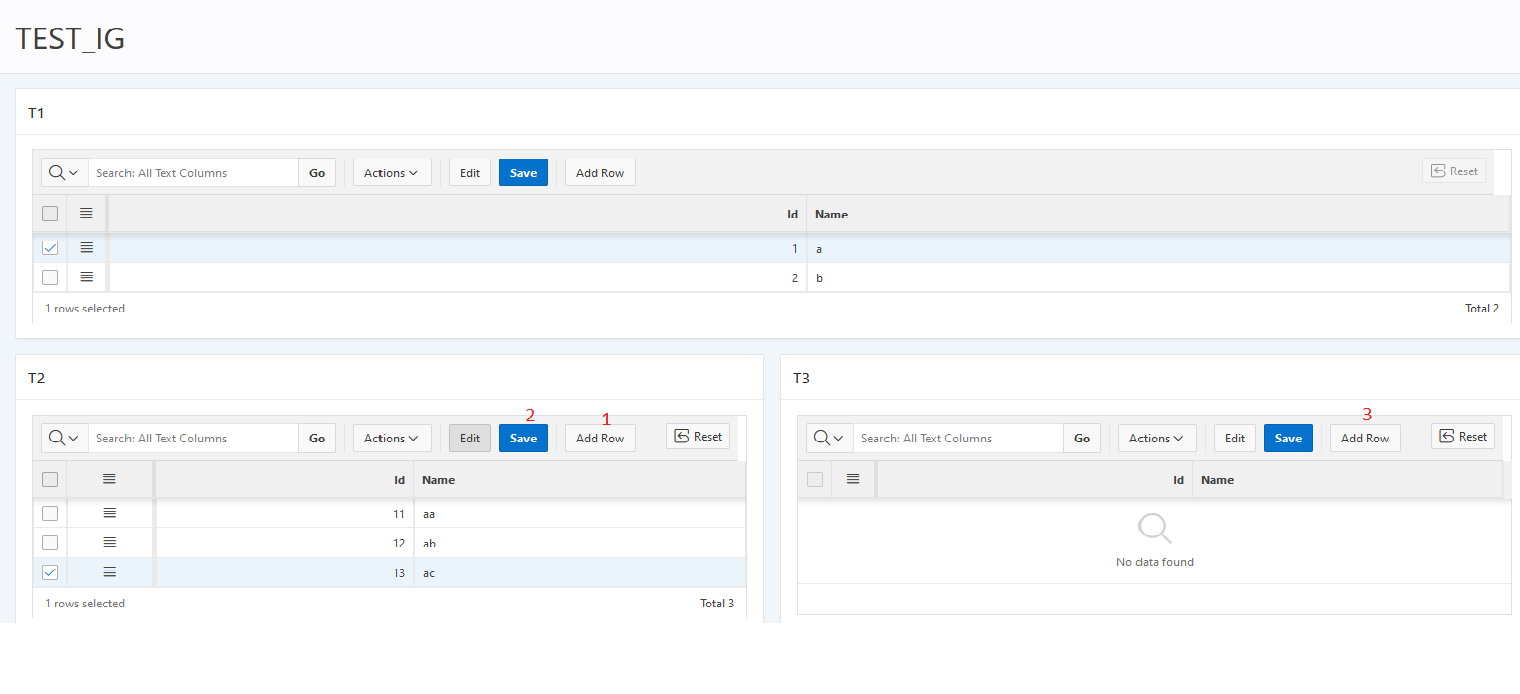The image size is (1520, 694).
Task: Select T1 Id cell "2"
Action: [x=457, y=277]
